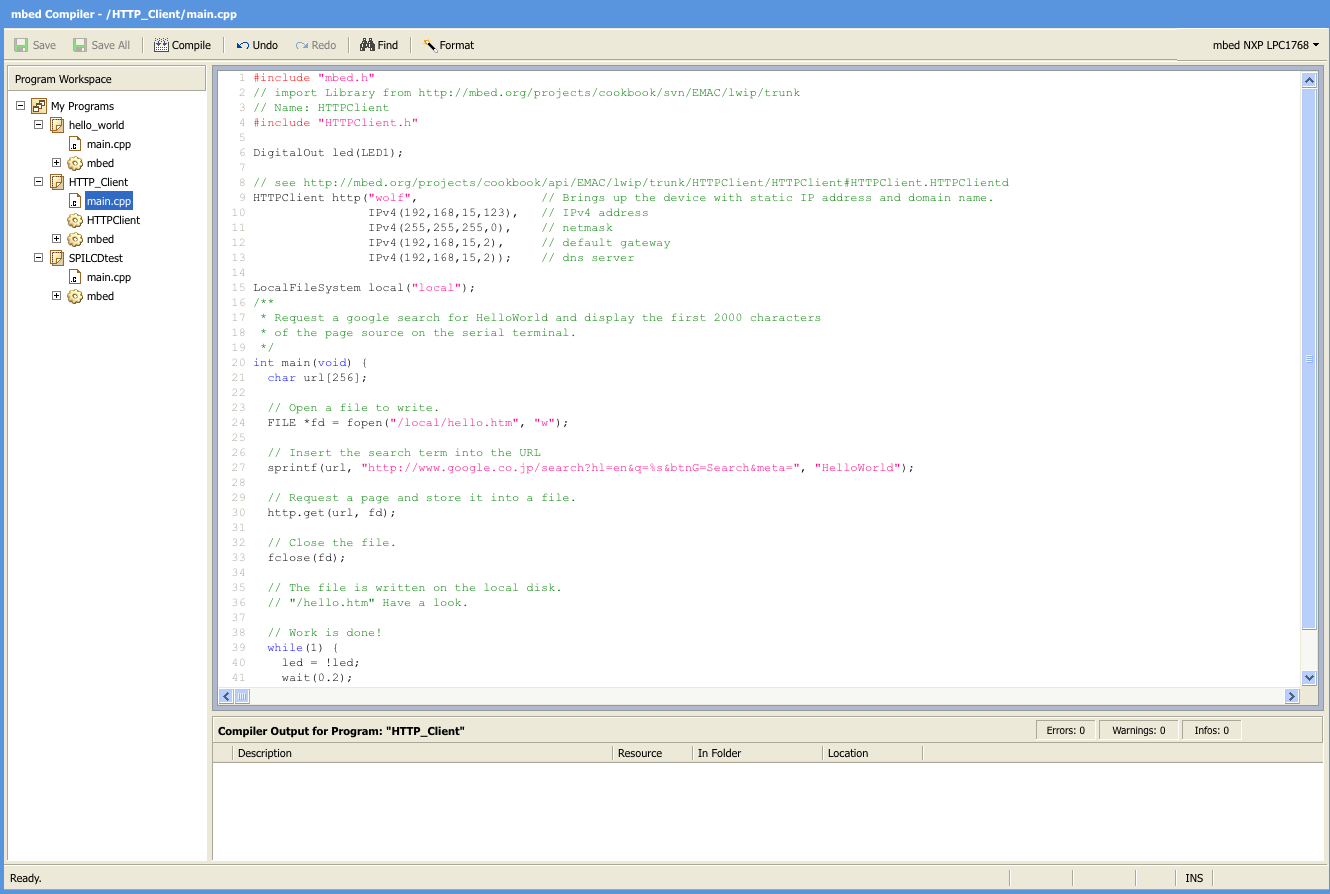Screen dimensions: 1330x894
Task: Click the LocalFileSystem local("local"); line
Action: click(x=364, y=288)
